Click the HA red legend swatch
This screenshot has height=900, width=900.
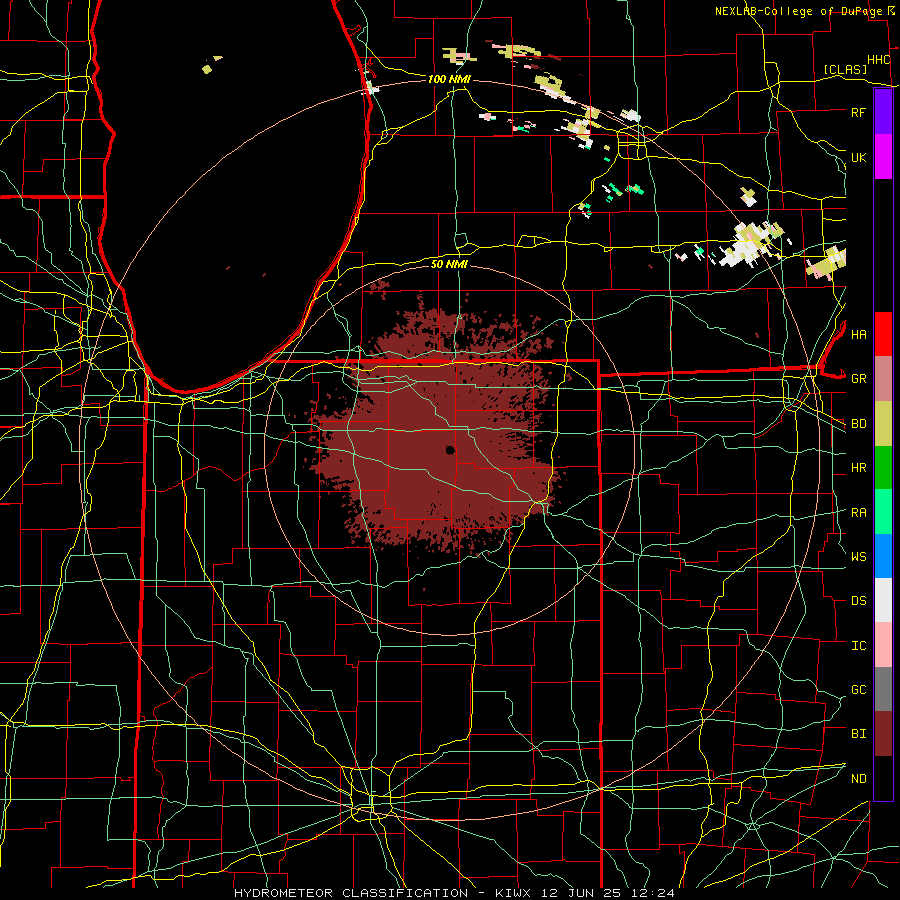883,334
